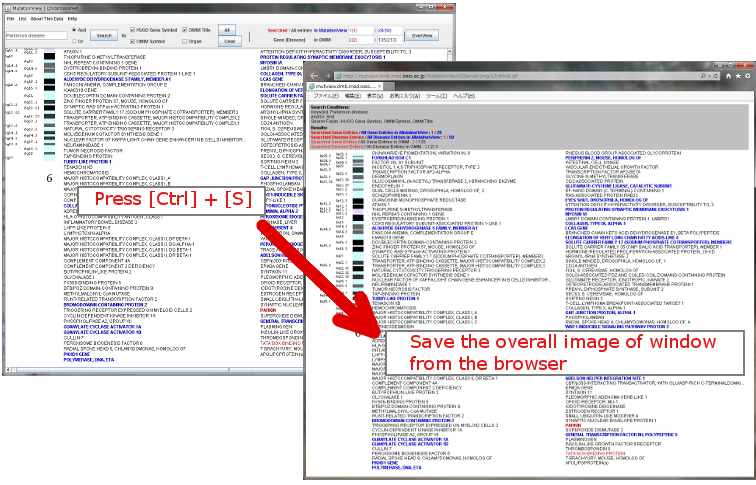The image size is (756, 485).
Task: Click the keyword search text field
Action: 35,35
